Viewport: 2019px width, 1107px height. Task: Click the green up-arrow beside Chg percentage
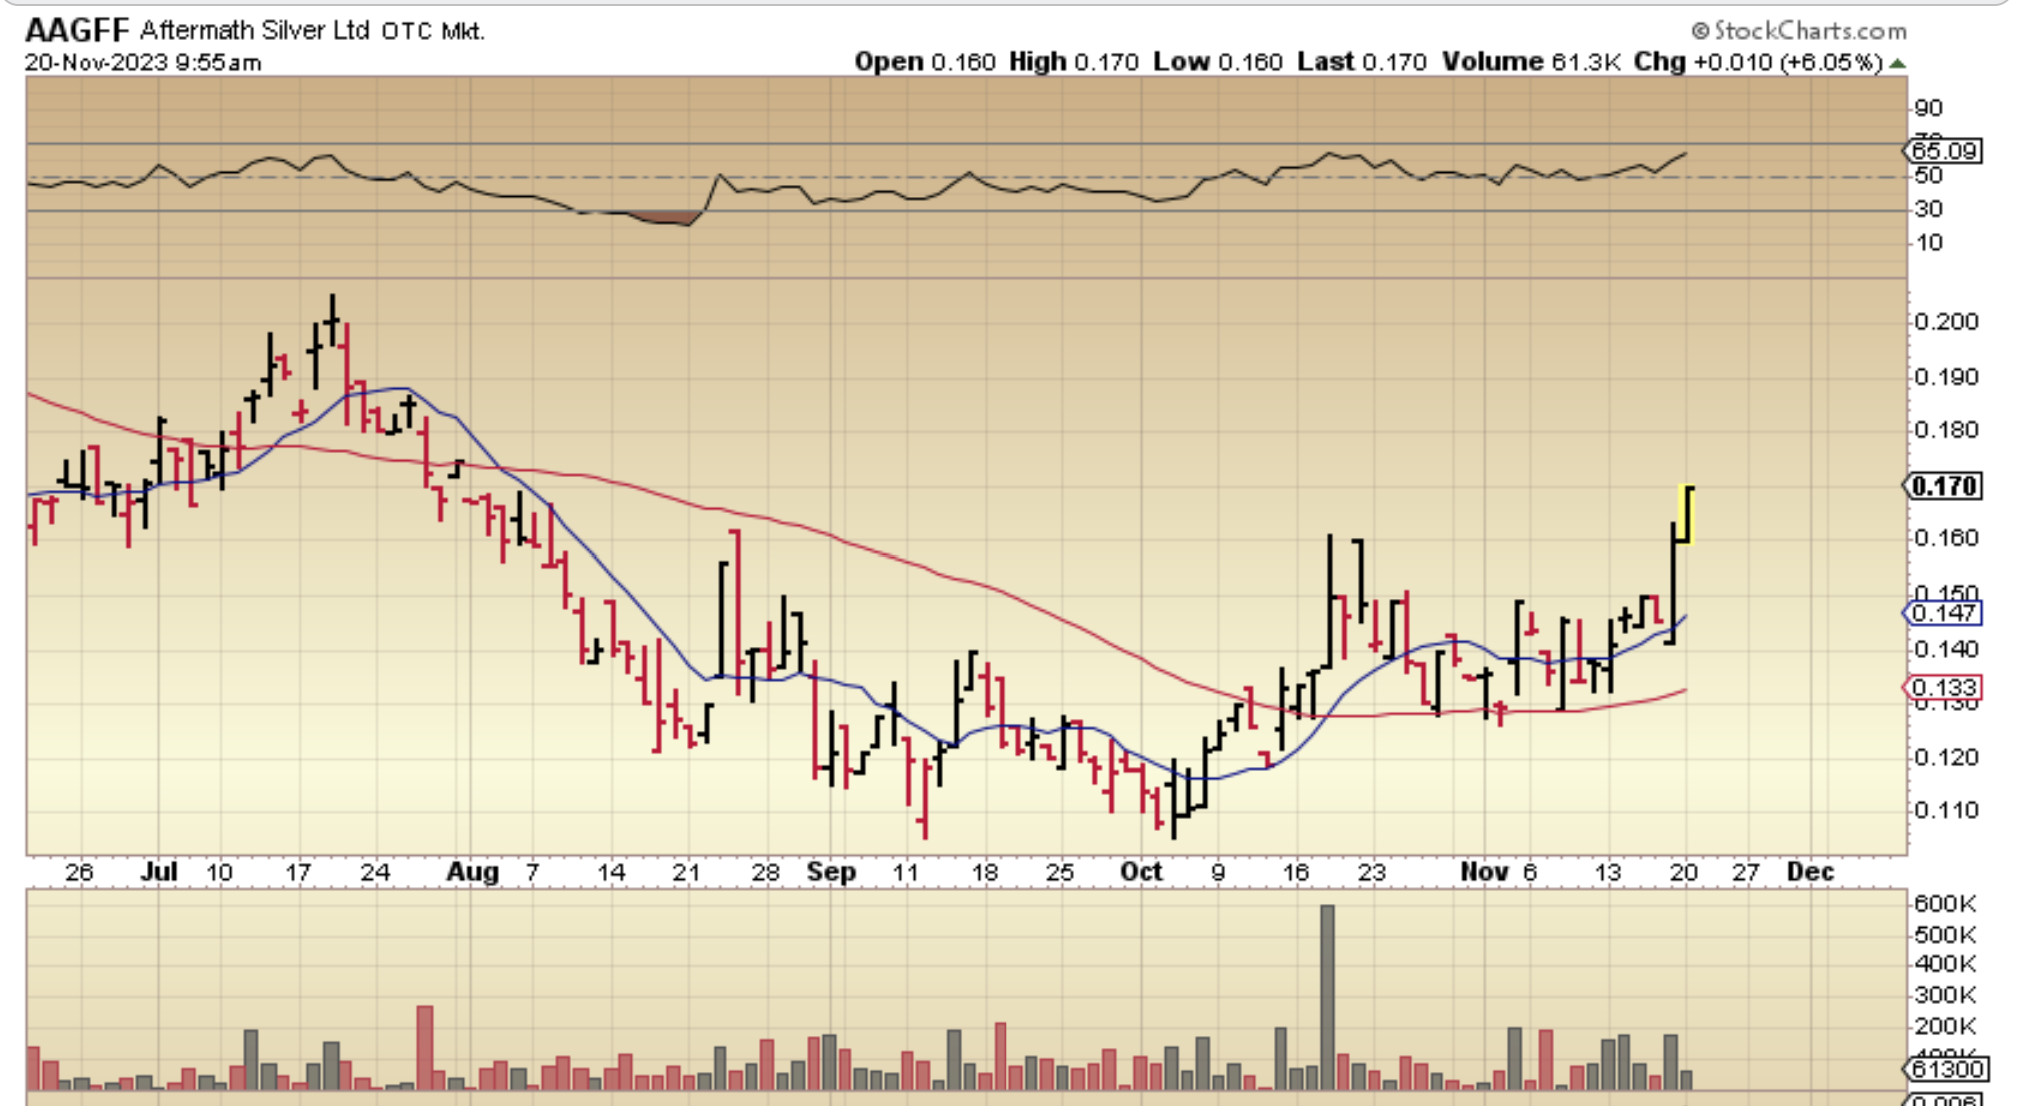(x=1897, y=63)
